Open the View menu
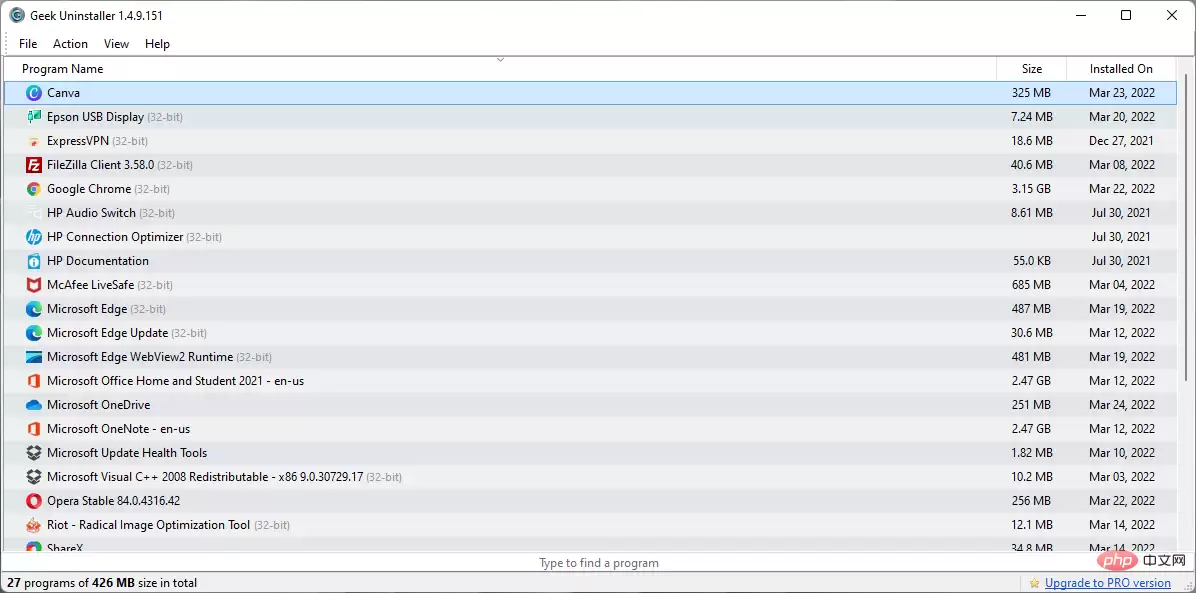Screen dimensions: 1196x593 pos(117,44)
